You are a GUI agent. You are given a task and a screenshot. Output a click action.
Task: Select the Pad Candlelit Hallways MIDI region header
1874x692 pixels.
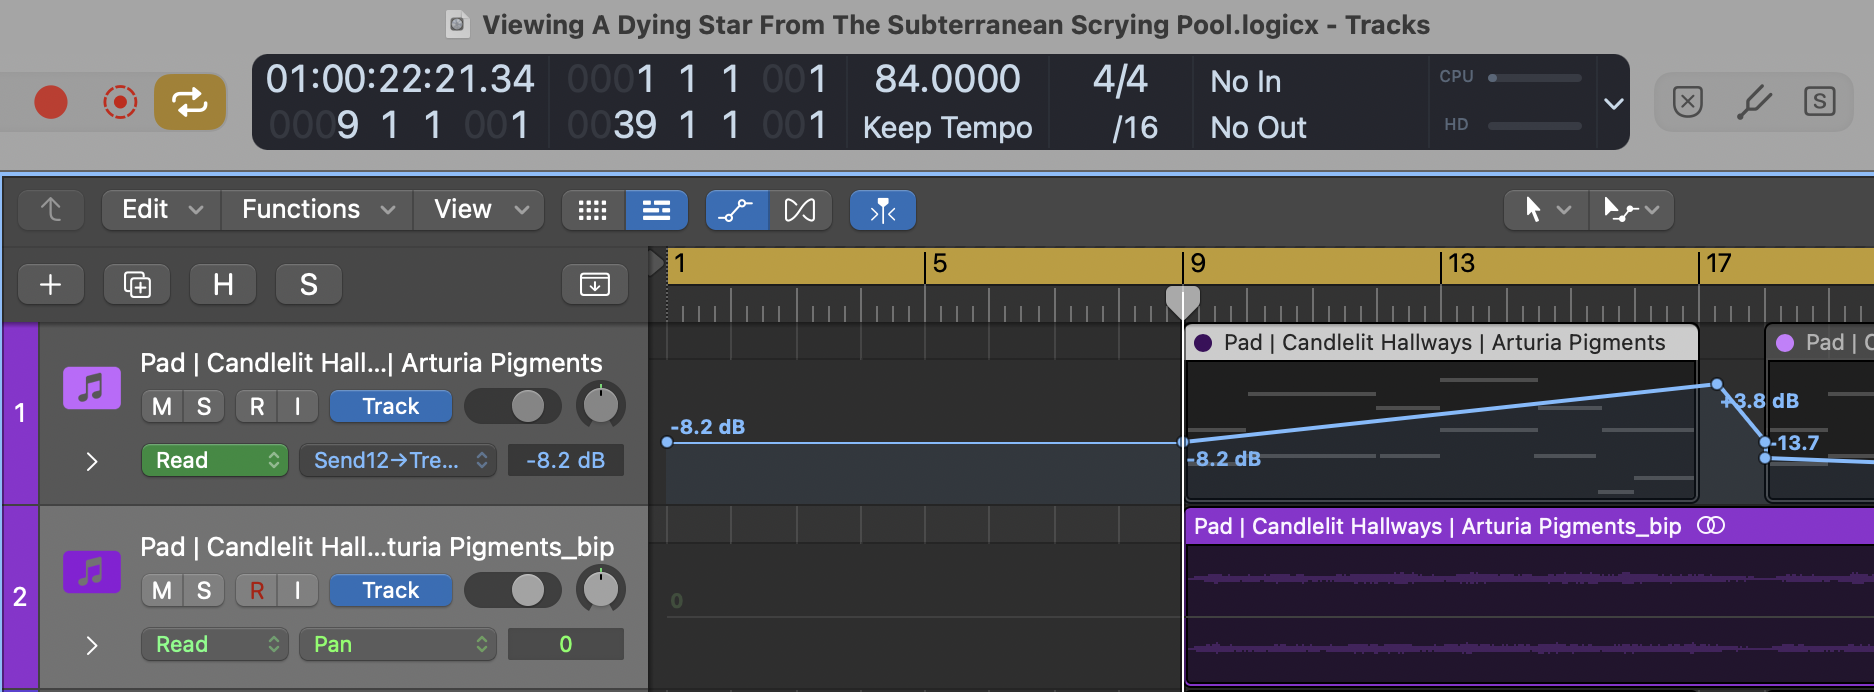coord(1441,342)
